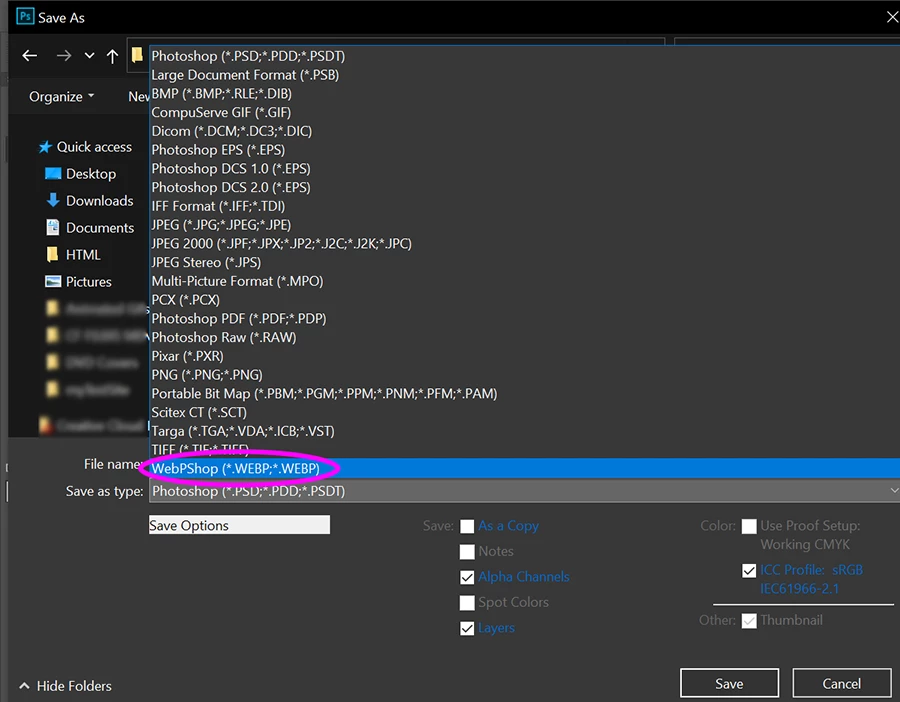This screenshot has width=900, height=702.
Task: Click the Back navigation arrow
Action: [29, 56]
